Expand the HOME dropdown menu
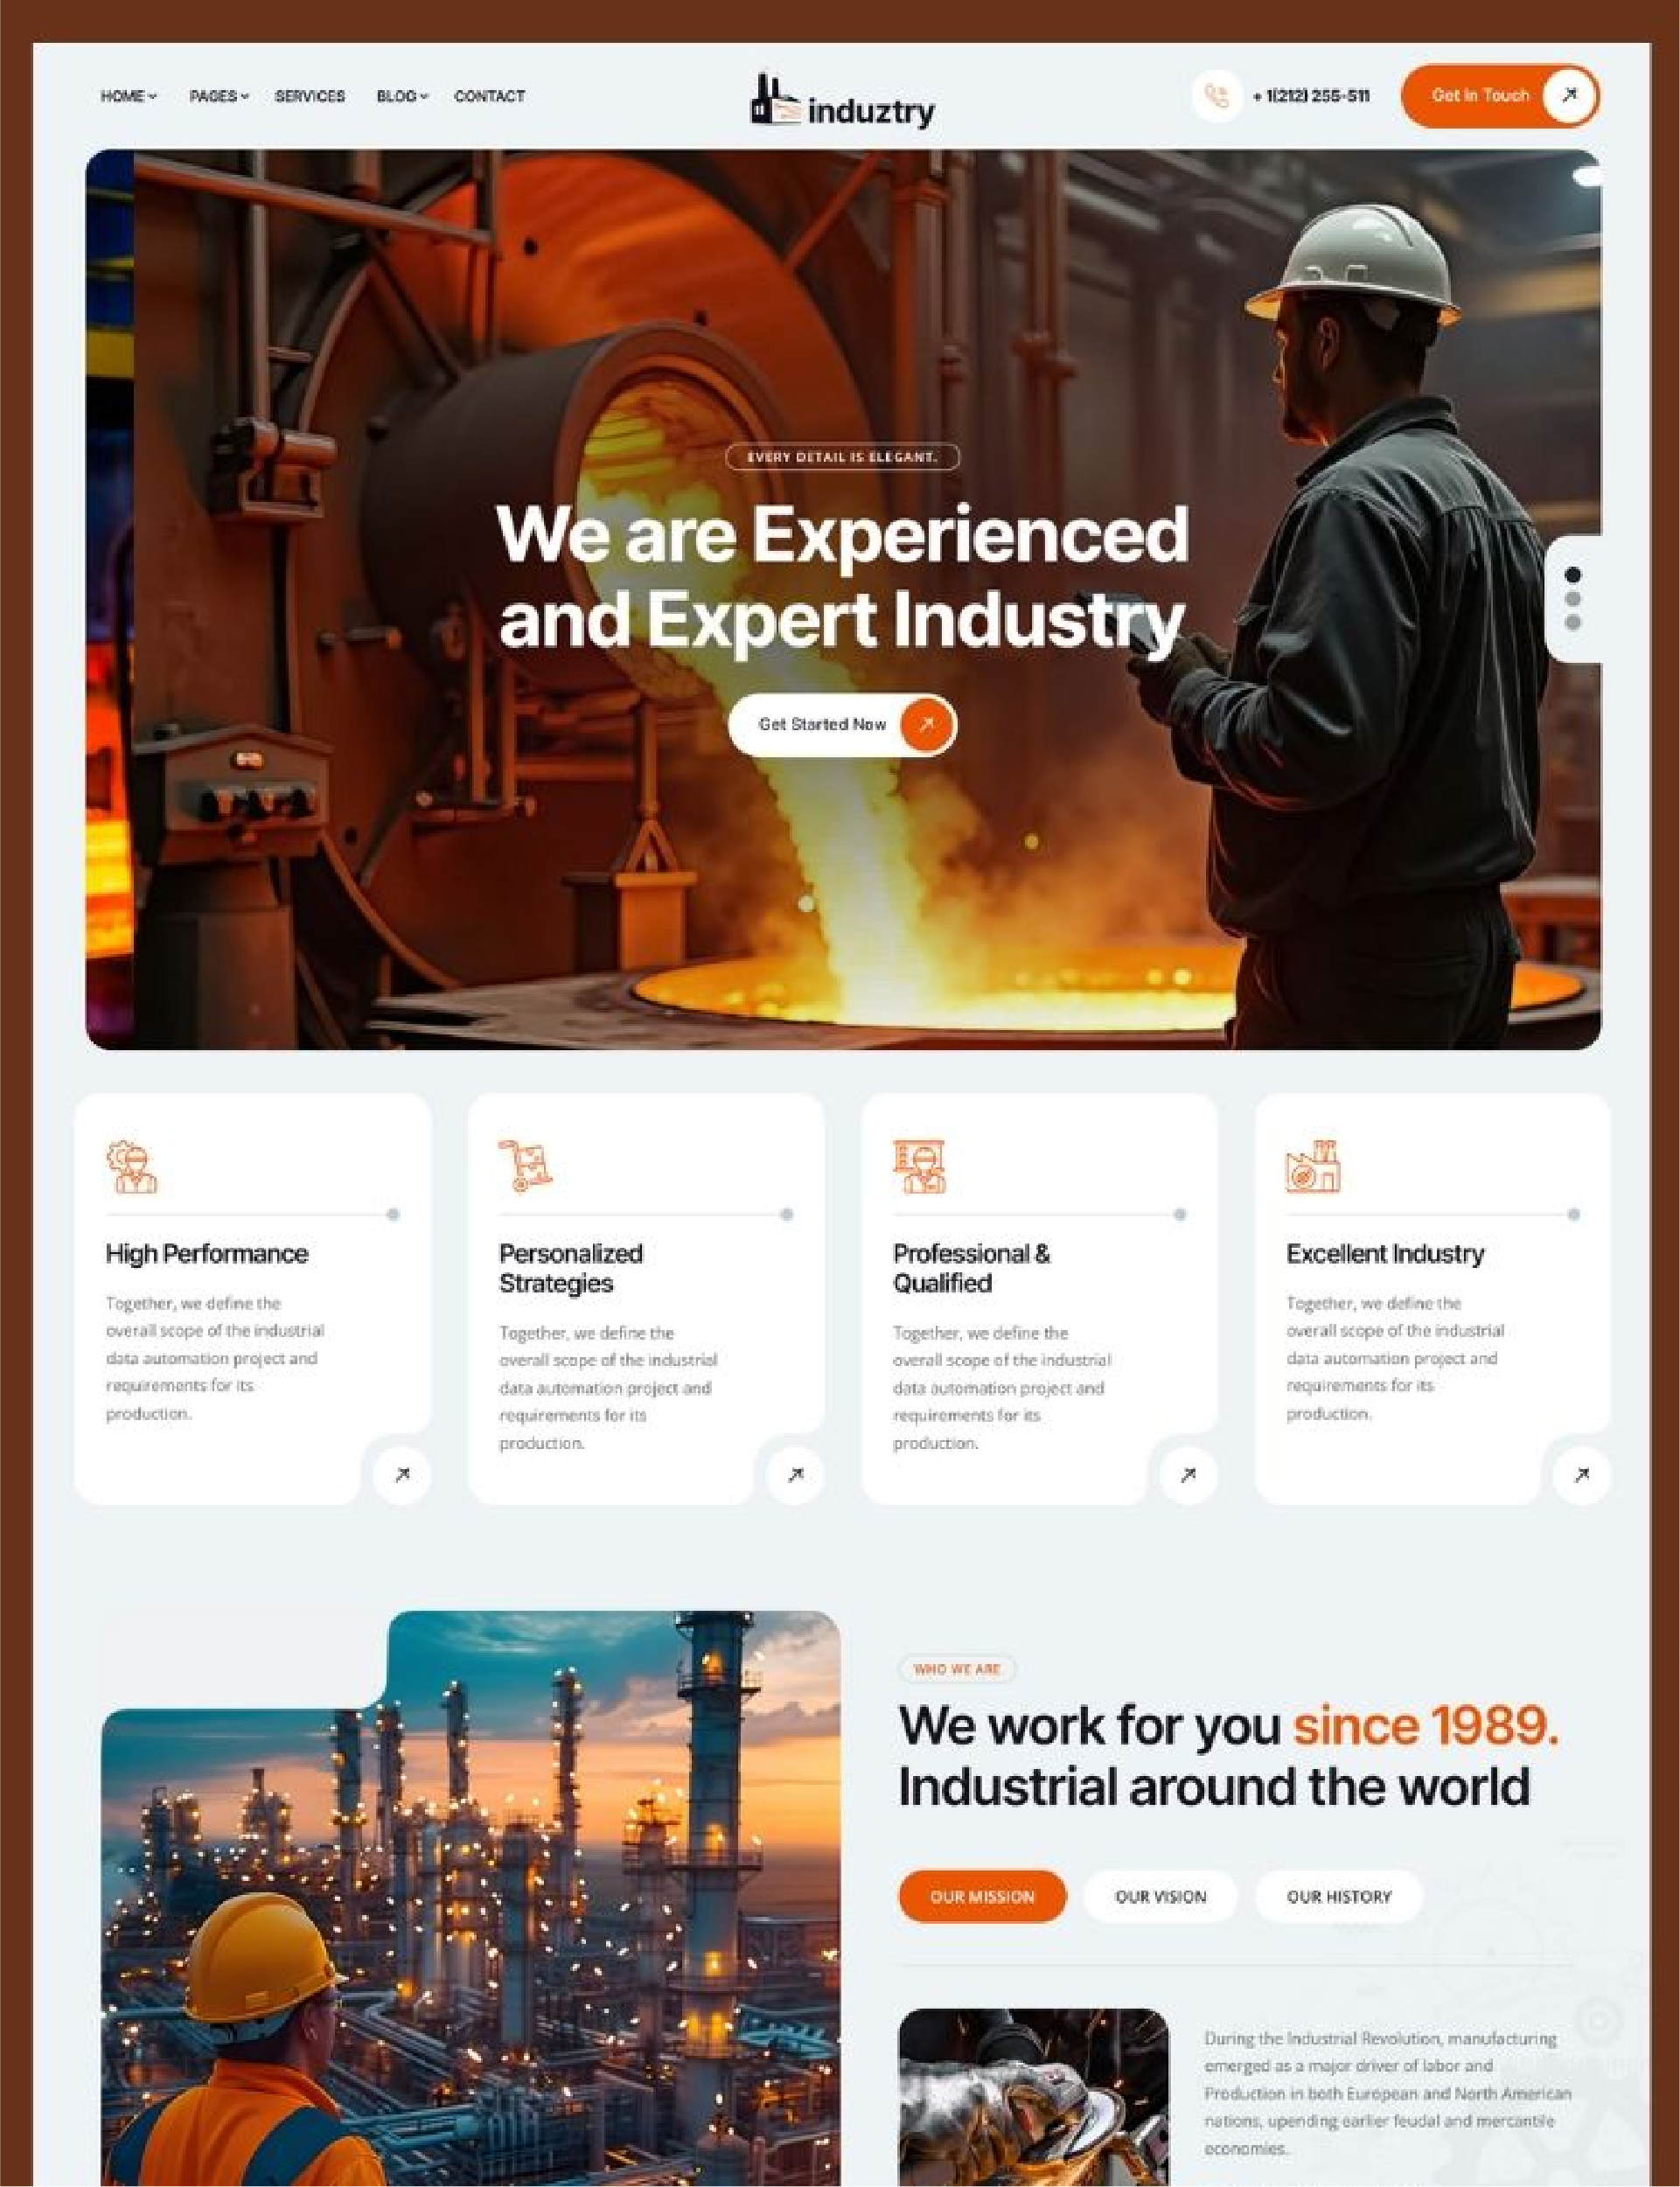This screenshot has width=1680, height=2187. point(128,96)
